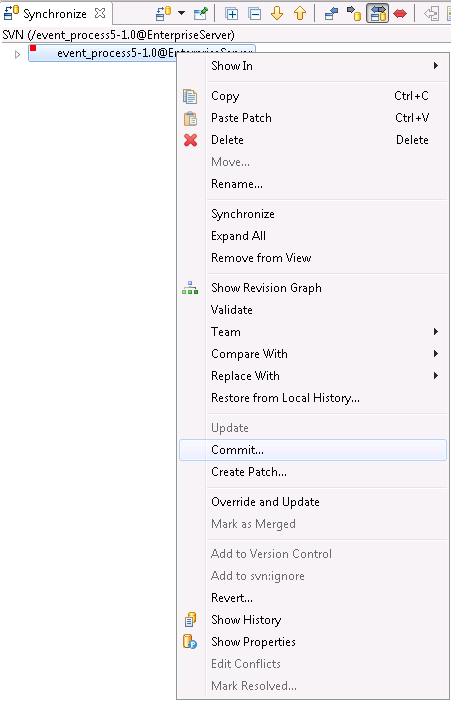Pin the current synchronization with pin icon
Viewport: 451px width, 701px height.
tap(201, 14)
